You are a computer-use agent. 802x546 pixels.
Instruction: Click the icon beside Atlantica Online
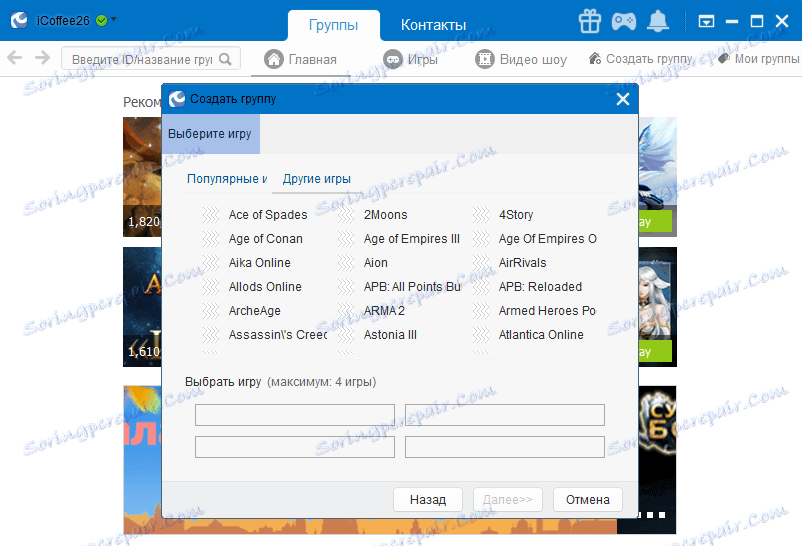tap(481, 335)
